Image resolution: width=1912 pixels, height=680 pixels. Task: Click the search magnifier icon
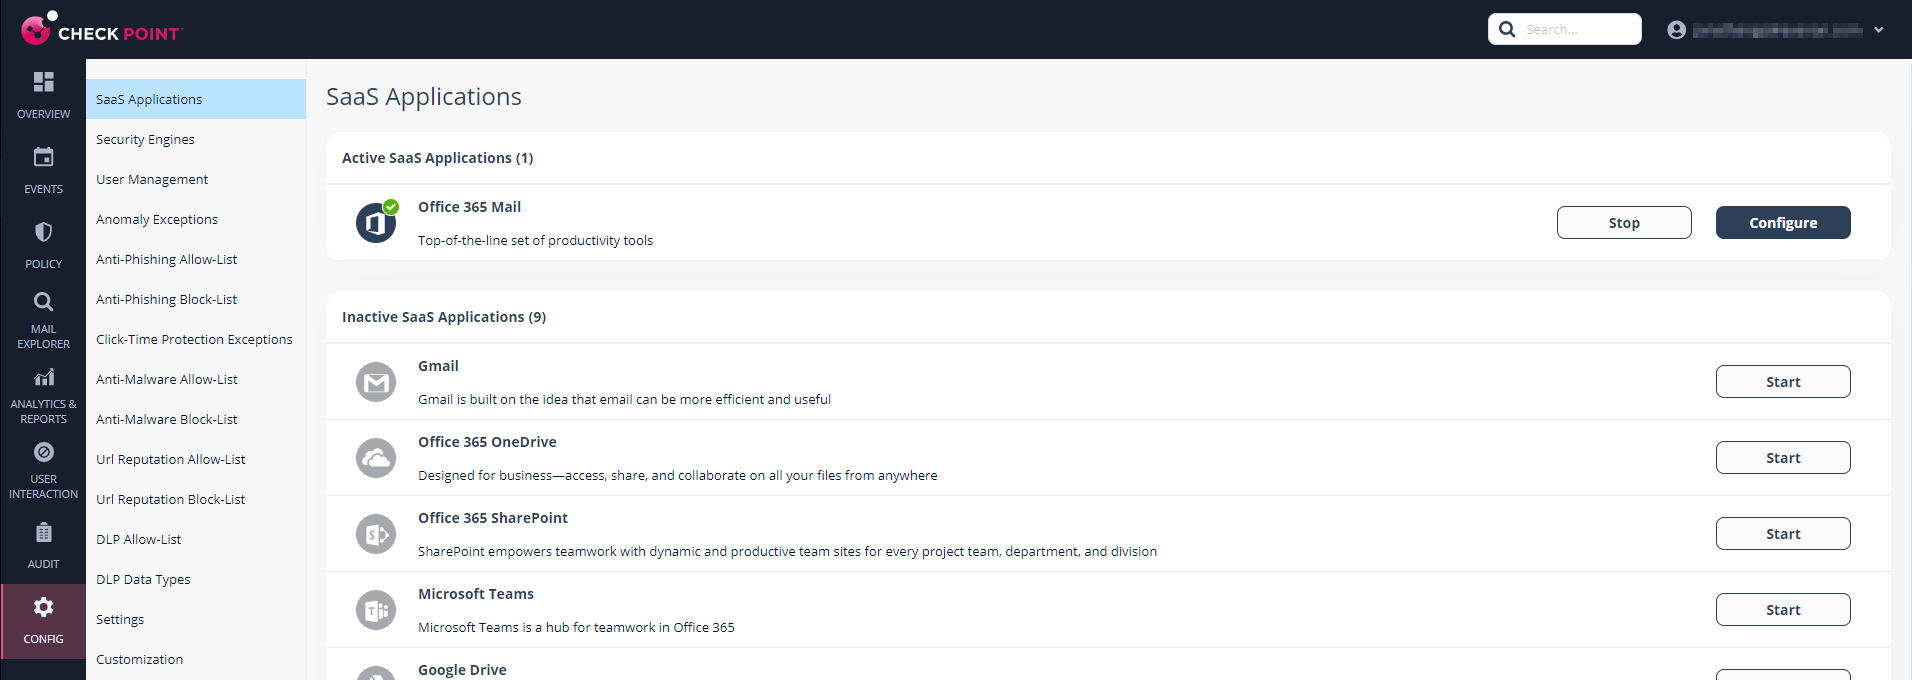(x=1507, y=29)
